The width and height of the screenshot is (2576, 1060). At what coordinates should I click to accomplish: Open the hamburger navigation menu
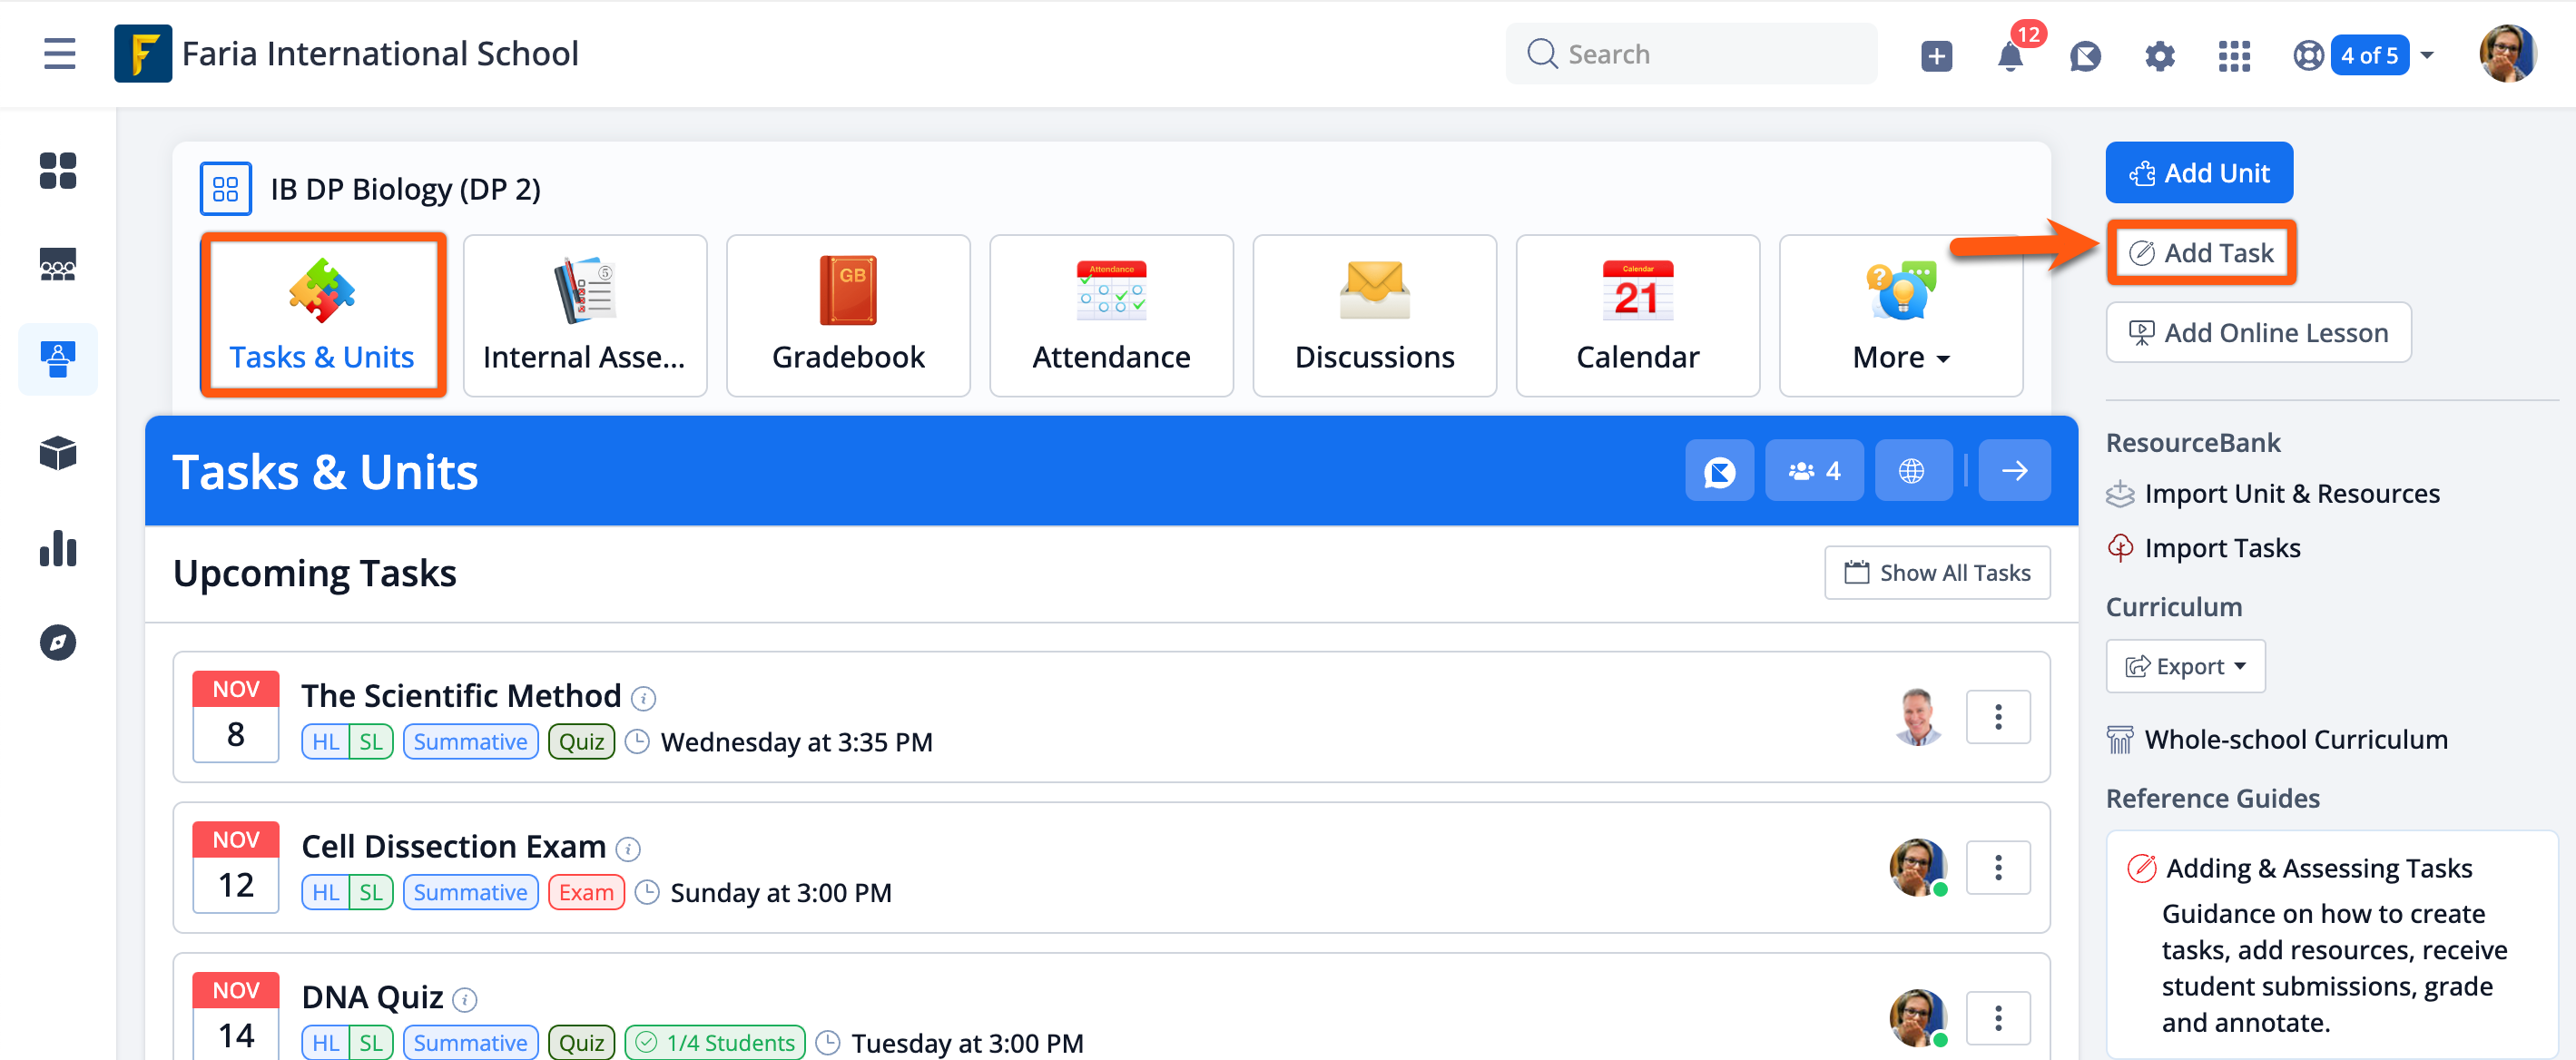click(59, 53)
